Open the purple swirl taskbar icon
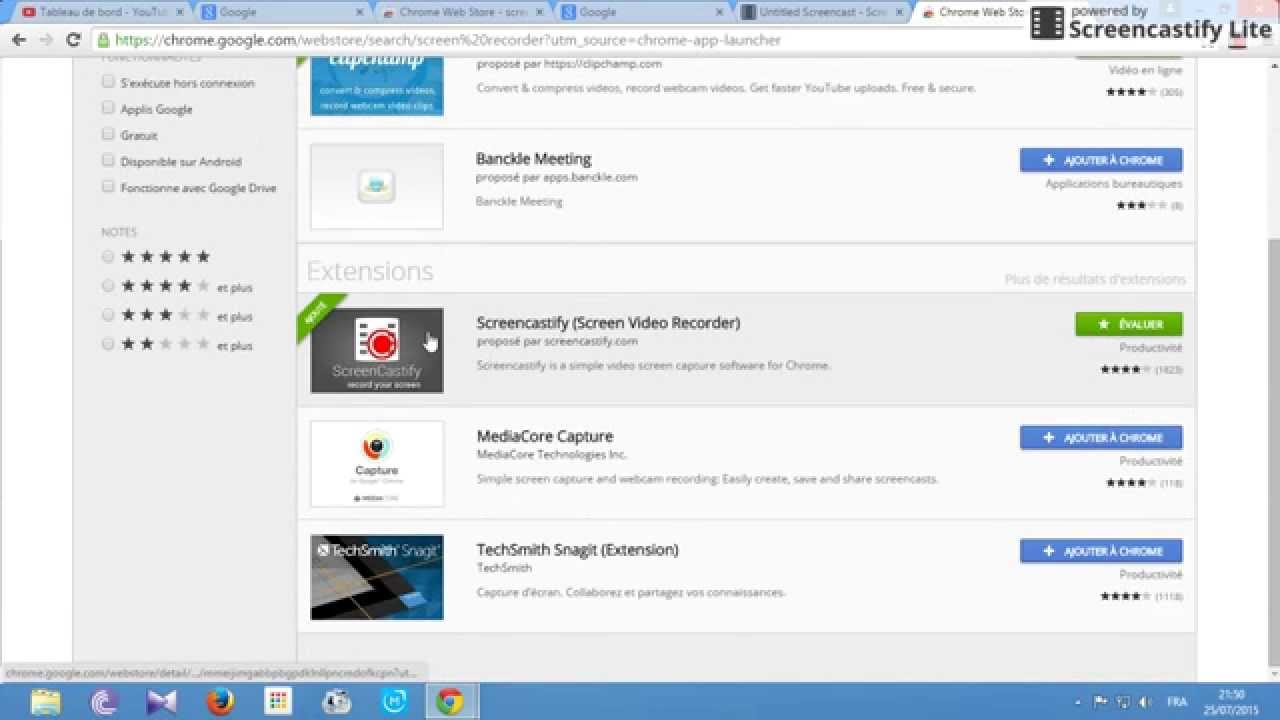This screenshot has width=1280, height=720. [104, 702]
